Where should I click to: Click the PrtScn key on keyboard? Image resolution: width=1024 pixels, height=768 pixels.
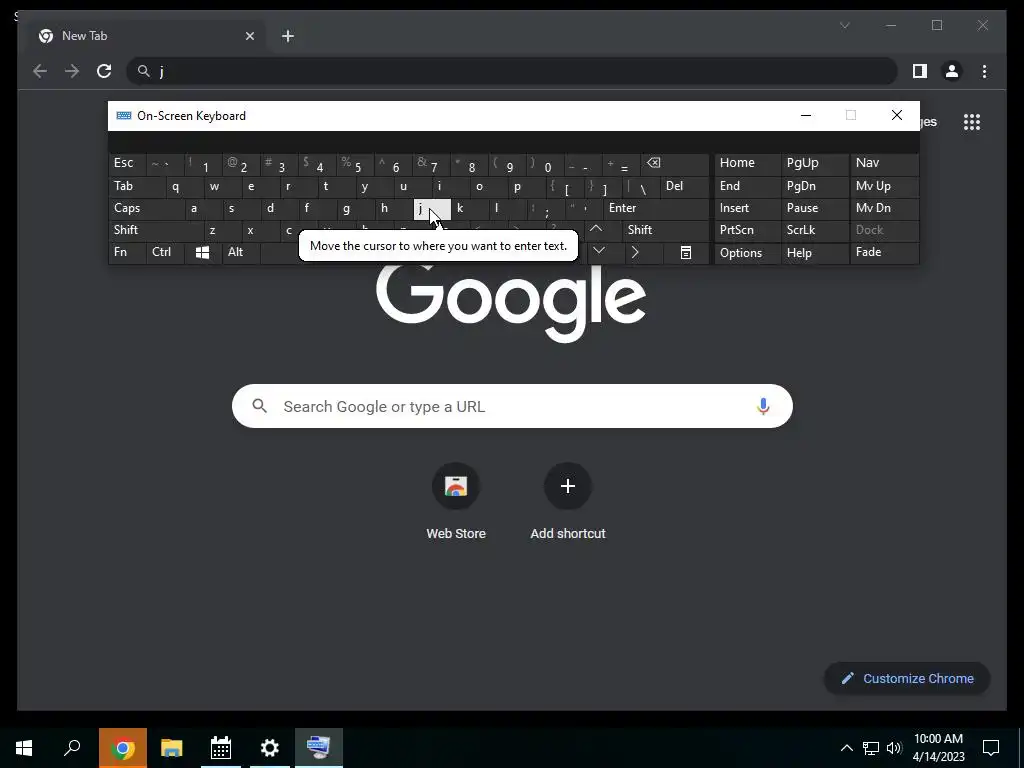(747, 230)
